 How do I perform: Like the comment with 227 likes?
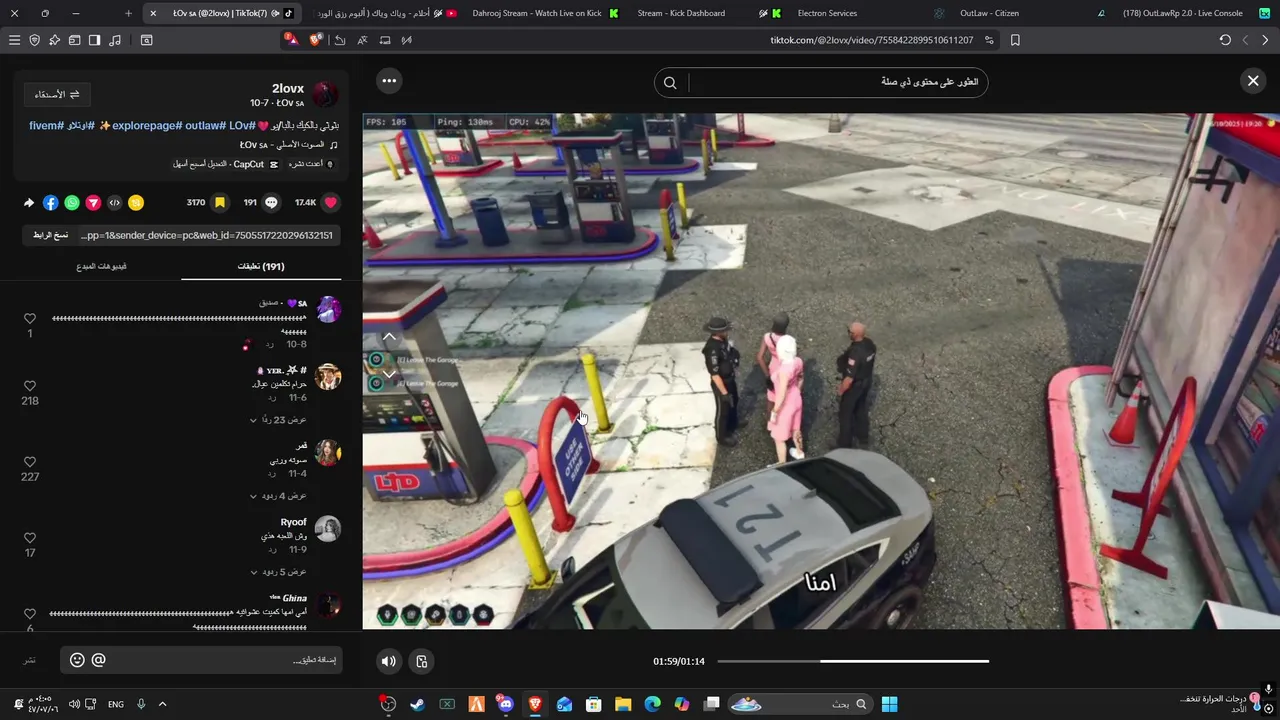point(30,462)
